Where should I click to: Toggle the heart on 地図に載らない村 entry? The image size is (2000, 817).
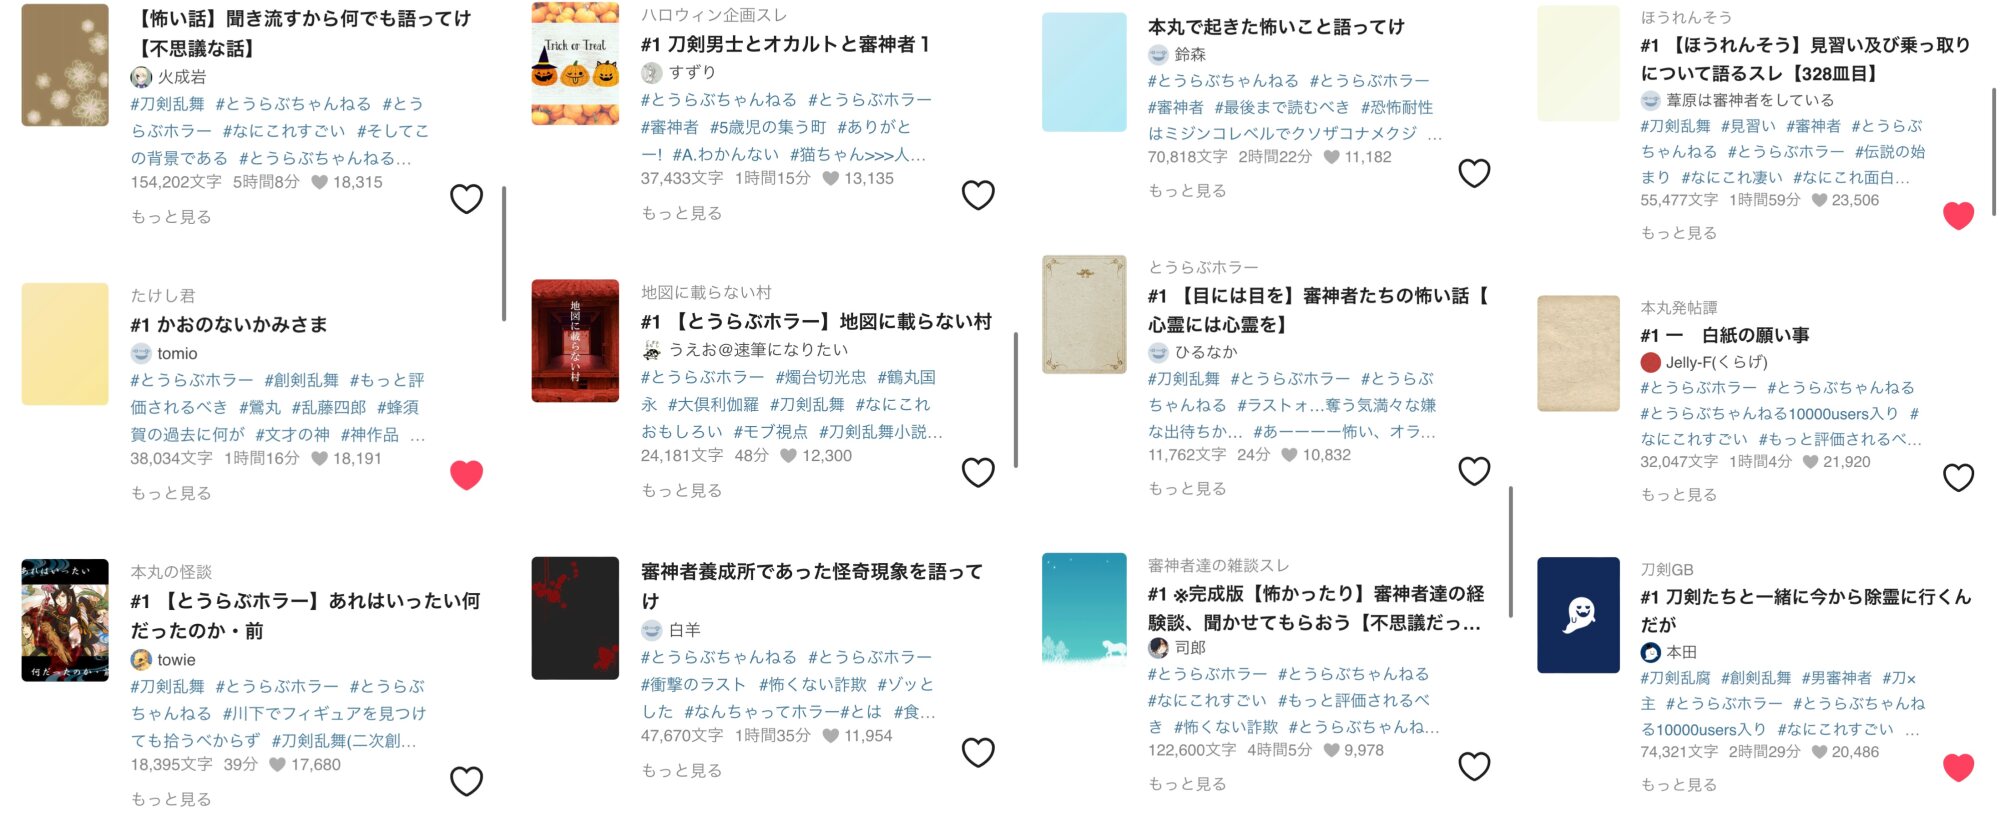pos(978,472)
